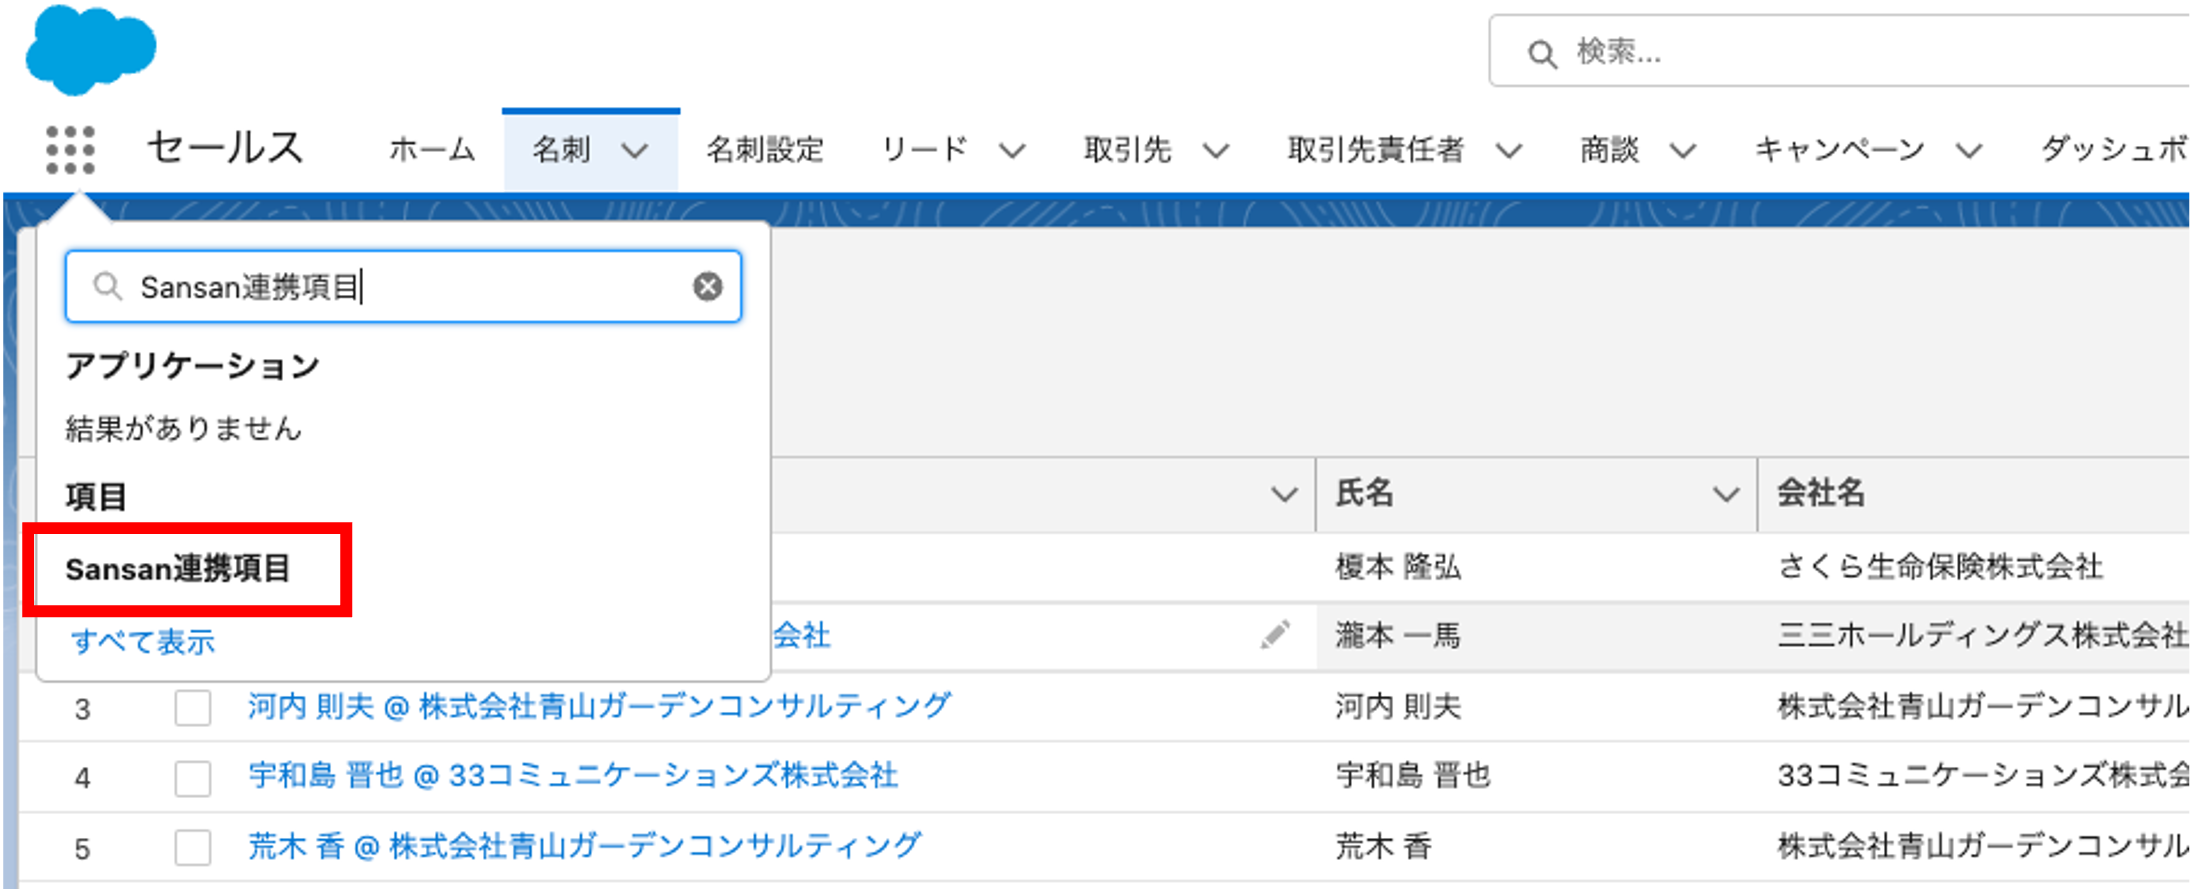Expand the 名刺 tab dropdown arrow

click(x=635, y=151)
